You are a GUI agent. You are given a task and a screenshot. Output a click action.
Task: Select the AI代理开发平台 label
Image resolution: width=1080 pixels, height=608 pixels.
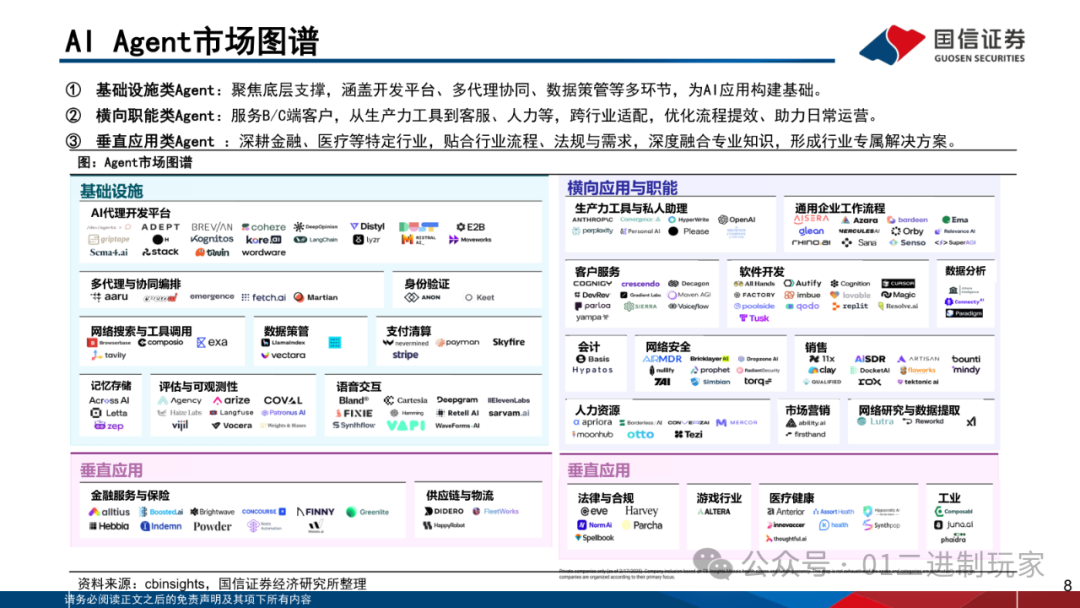[131, 213]
